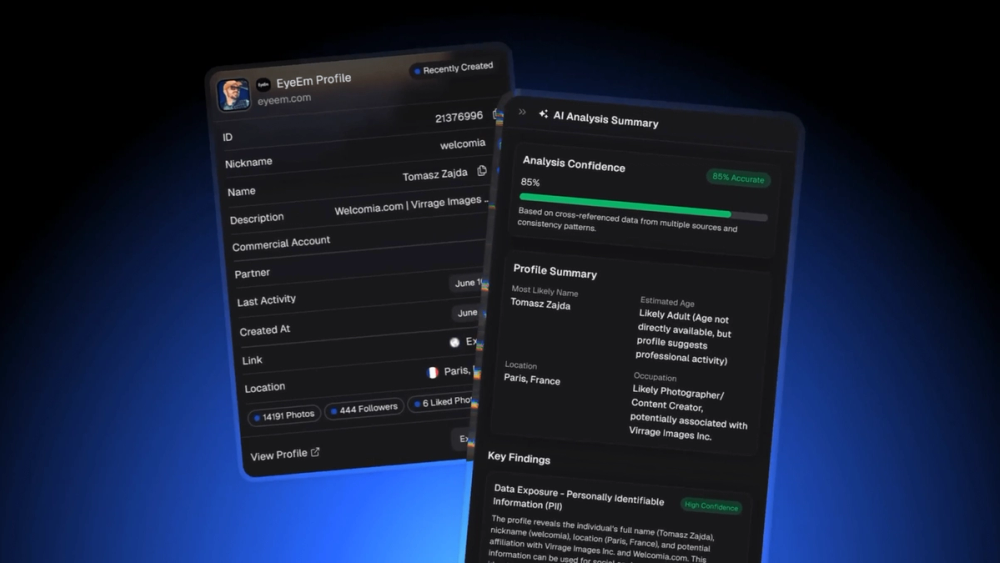The height and width of the screenshot is (563, 1000).
Task: Click the Last Activity June date chip
Action: (x=467, y=282)
